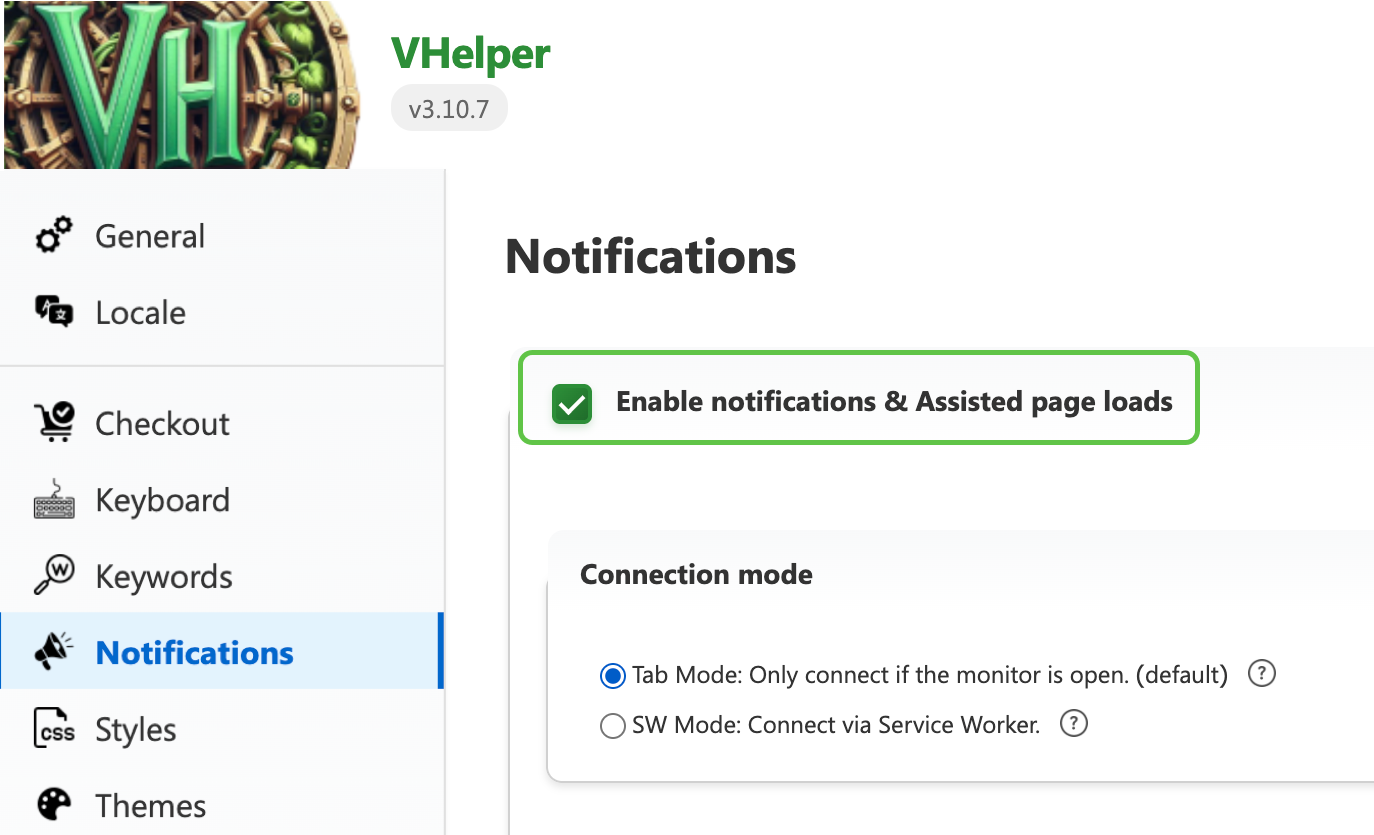Click the Styles CSS file icon
This screenshot has height=835, width=1374.
[x=54, y=729]
